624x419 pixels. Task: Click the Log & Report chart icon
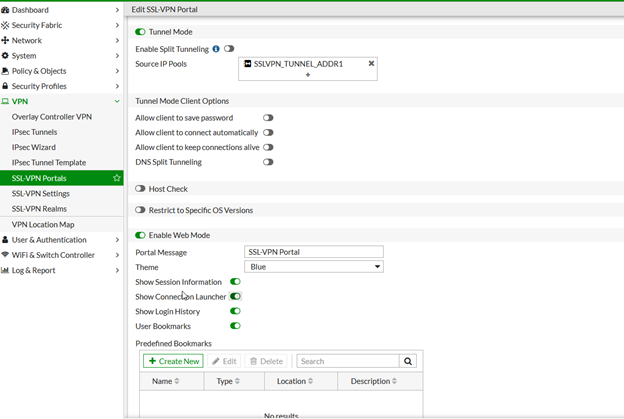point(5,270)
